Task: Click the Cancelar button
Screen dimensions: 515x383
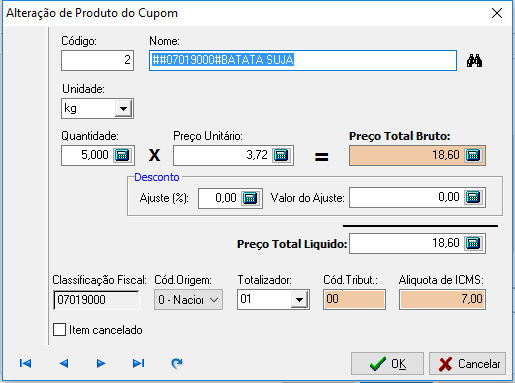Action: (x=467, y=363)
